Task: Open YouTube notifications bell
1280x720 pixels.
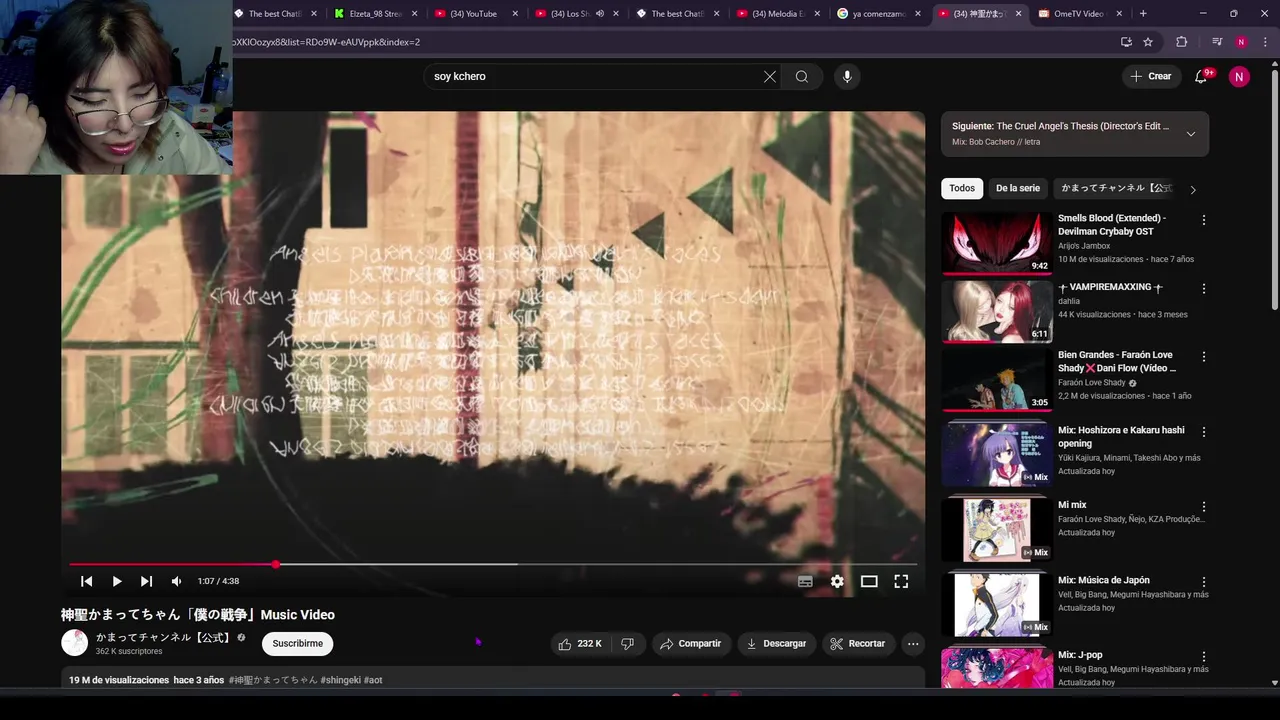Action: [1202, 76]
